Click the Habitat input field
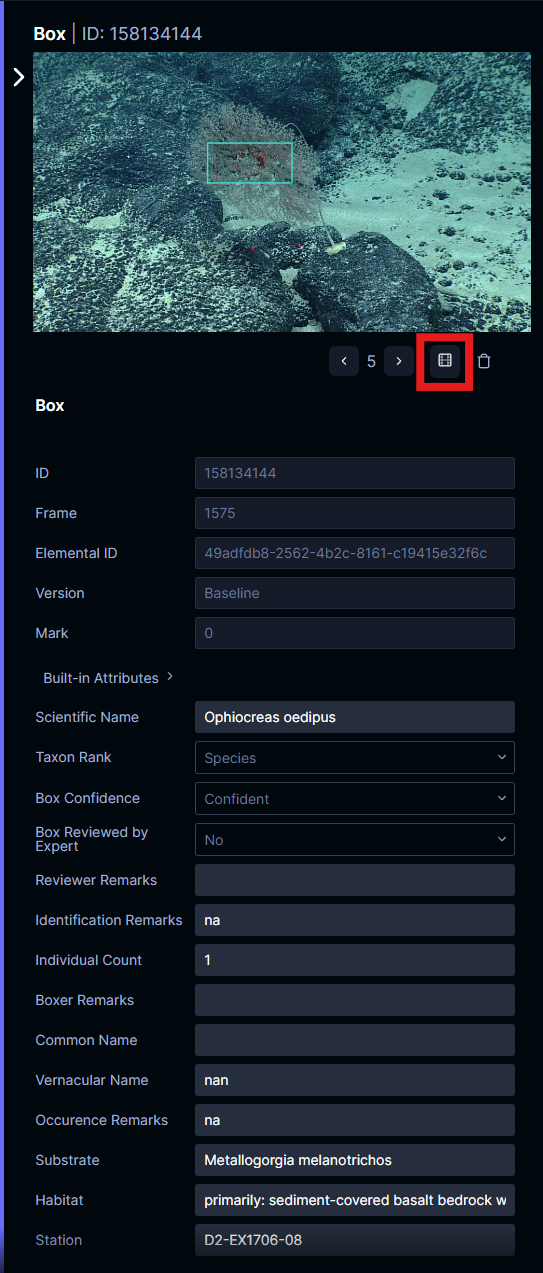 tap(355, 1200)
